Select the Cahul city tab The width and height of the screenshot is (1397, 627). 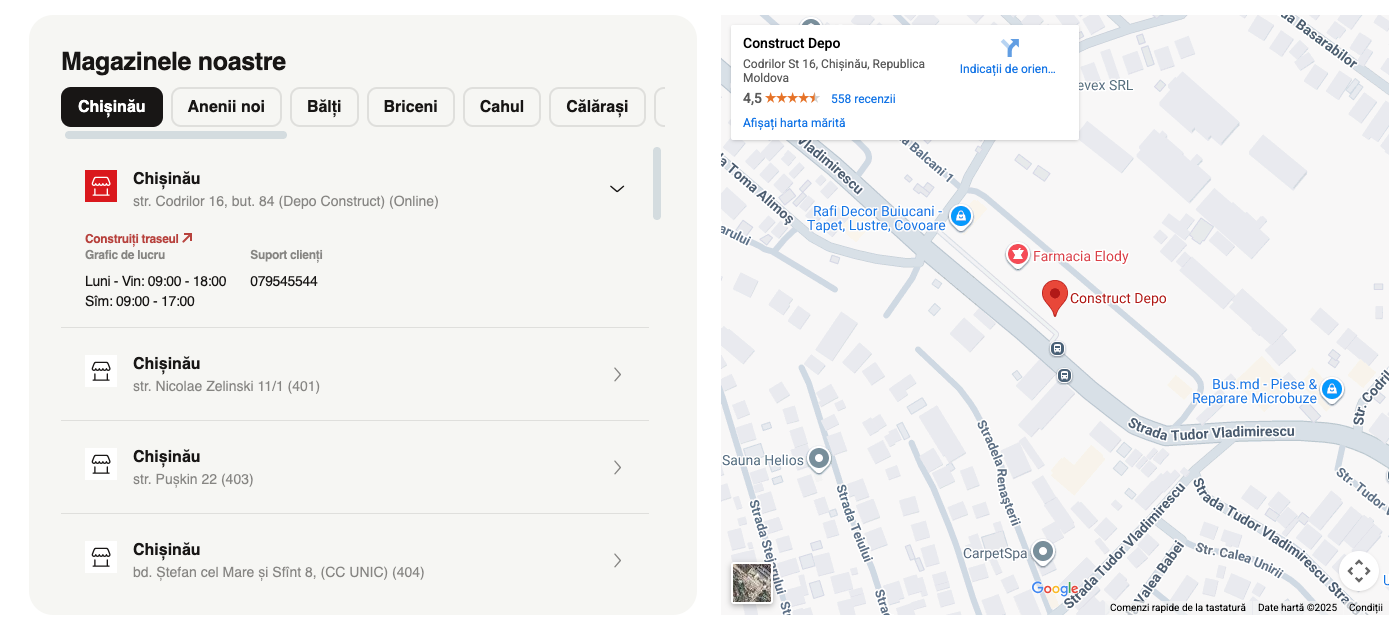pyautogui.click(x=502, y=107)
